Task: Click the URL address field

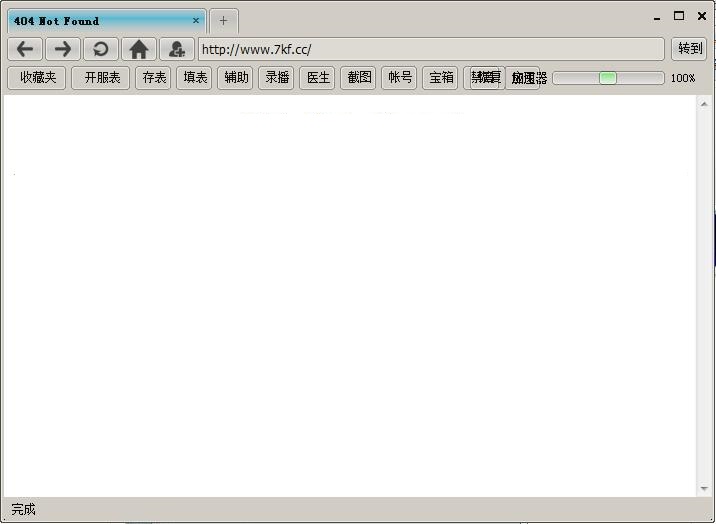Action: (430, 49)
